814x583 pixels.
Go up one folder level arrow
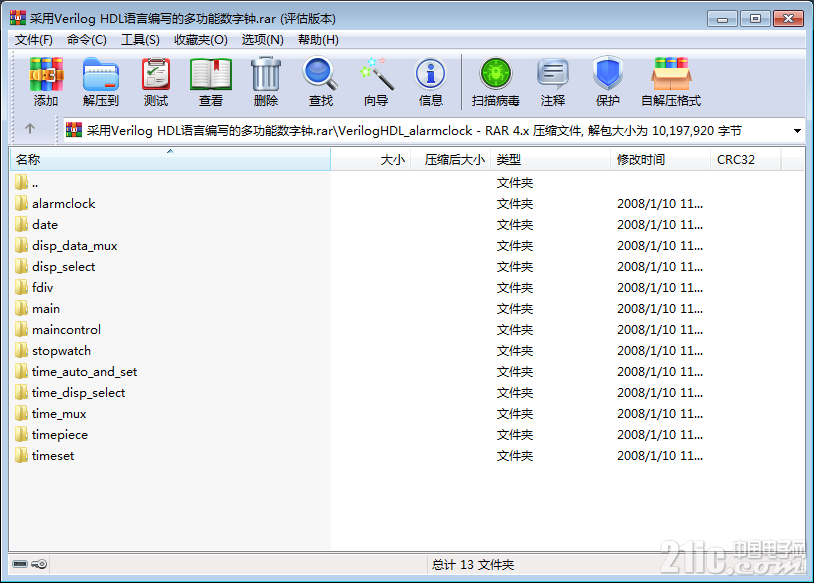[x=30, y=129]
